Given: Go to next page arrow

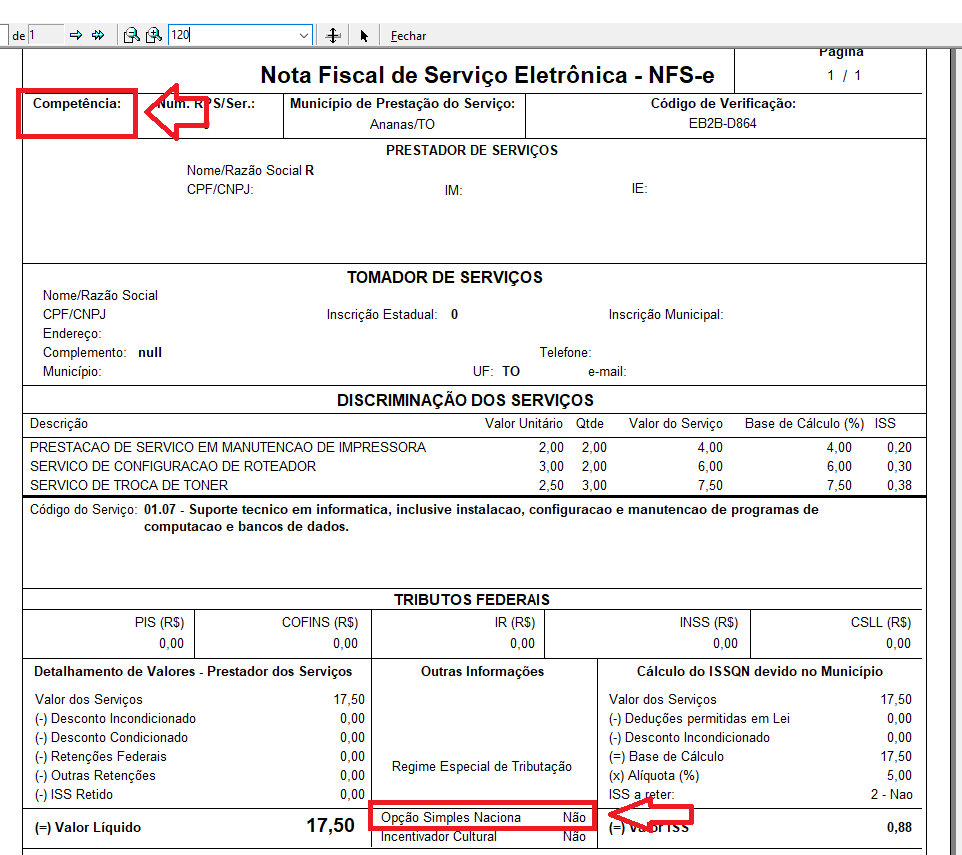Looking at the screenshot, I should (x=76, y=36).
